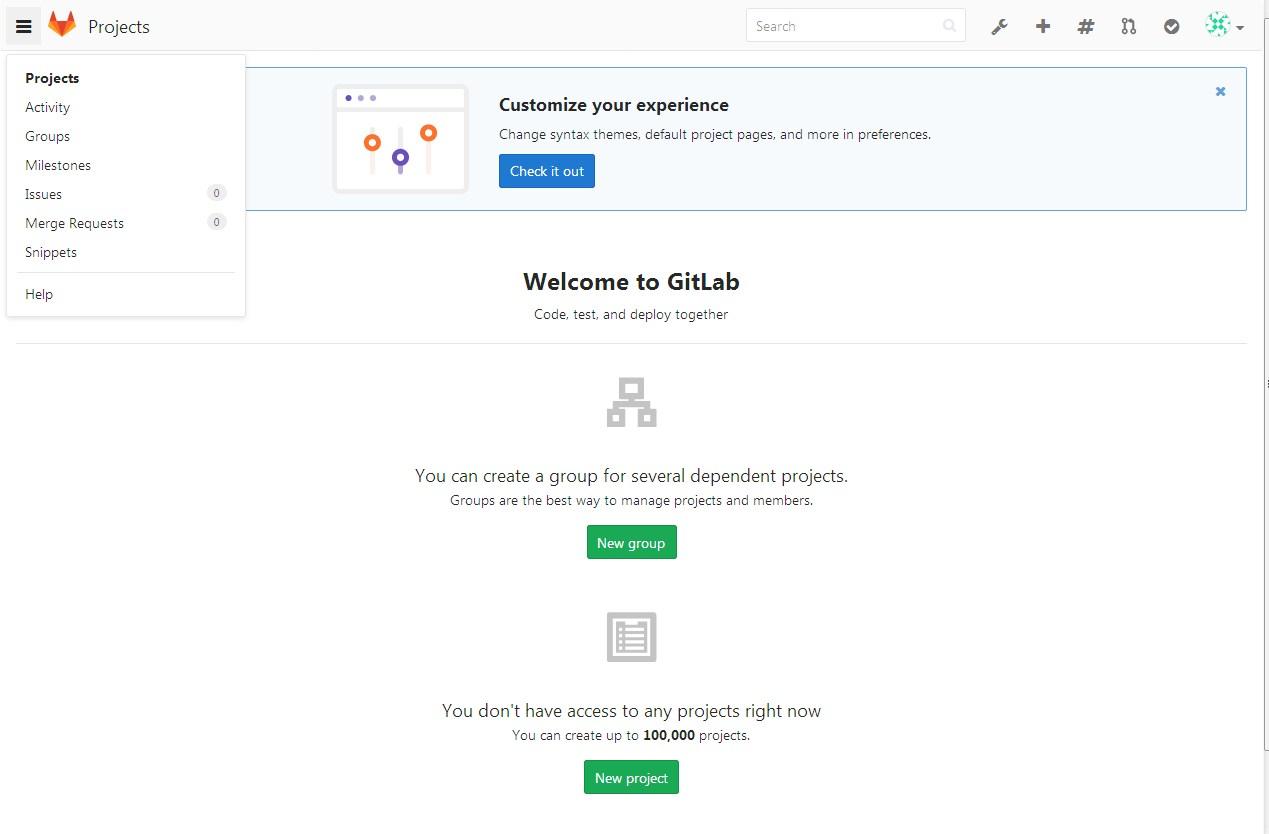Click the Check it out button
The width and height of the screenshot is (1269, 834).
point(547,171)
